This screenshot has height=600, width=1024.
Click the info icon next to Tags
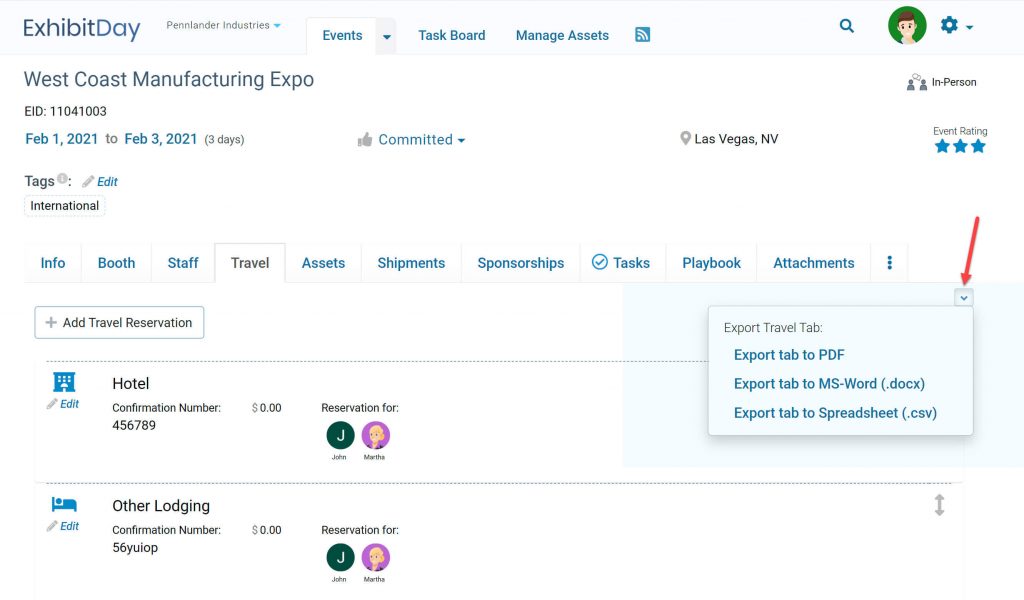pyautogui.click(x=63, y=176)
